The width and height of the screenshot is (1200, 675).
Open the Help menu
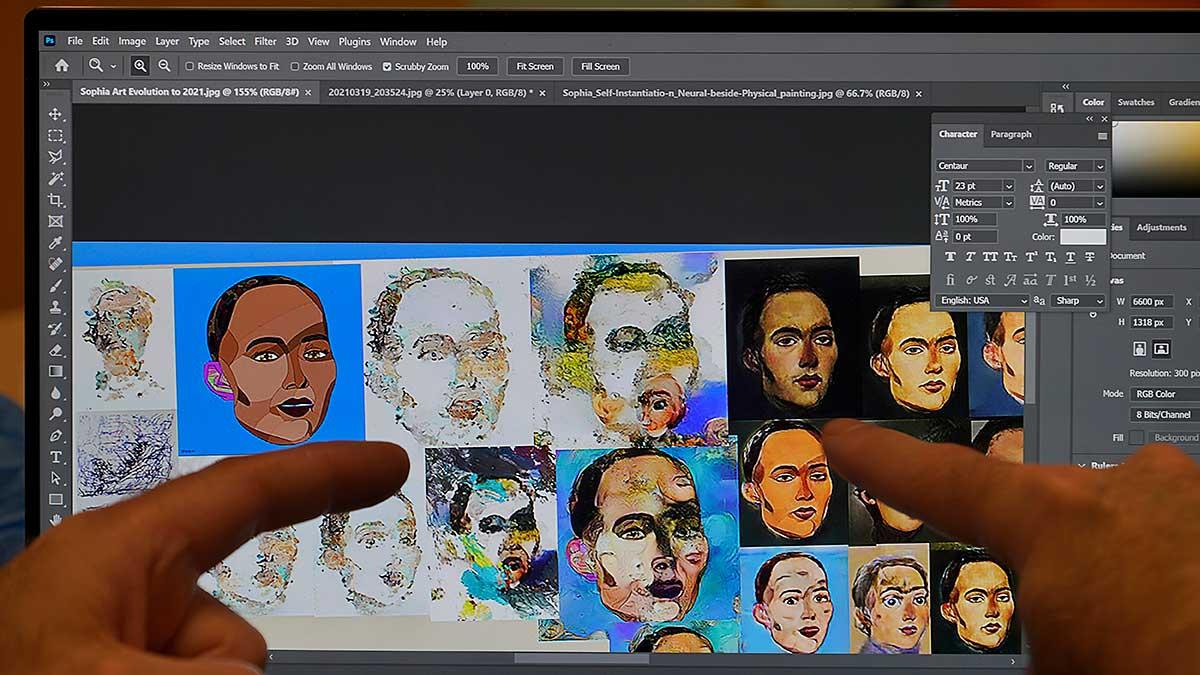437,41
